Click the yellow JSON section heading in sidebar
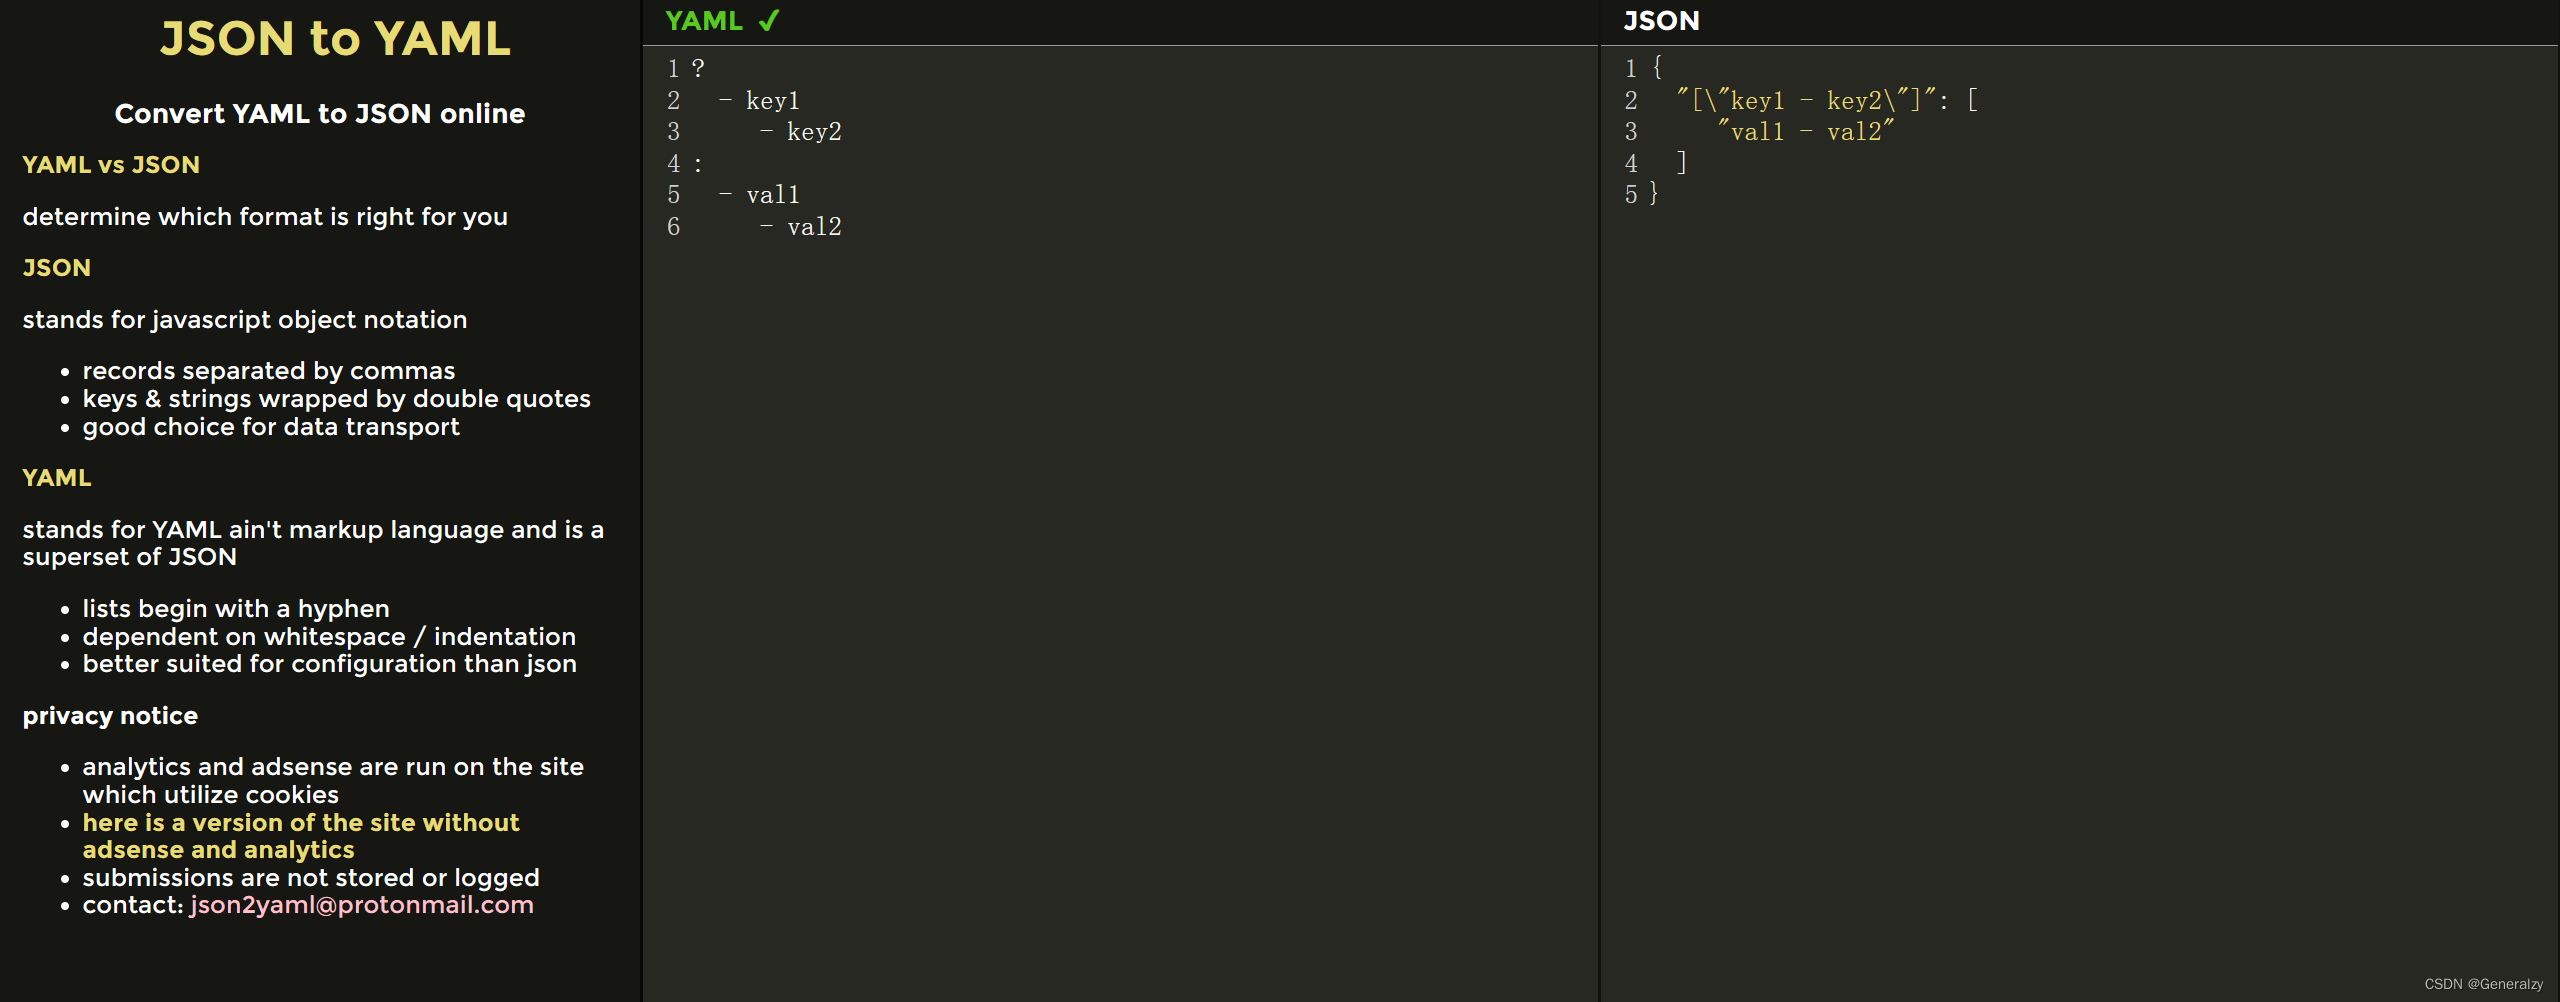The image size is (2560, 1002). coord(57,268)
